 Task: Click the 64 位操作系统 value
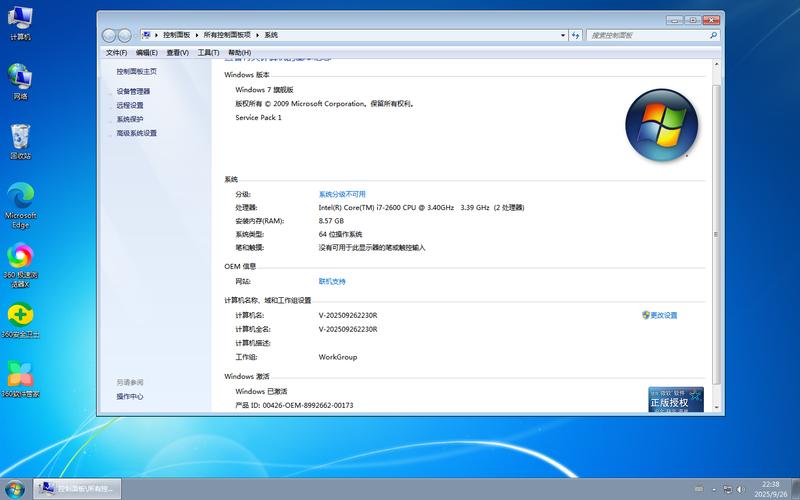(x=340, y=234)
